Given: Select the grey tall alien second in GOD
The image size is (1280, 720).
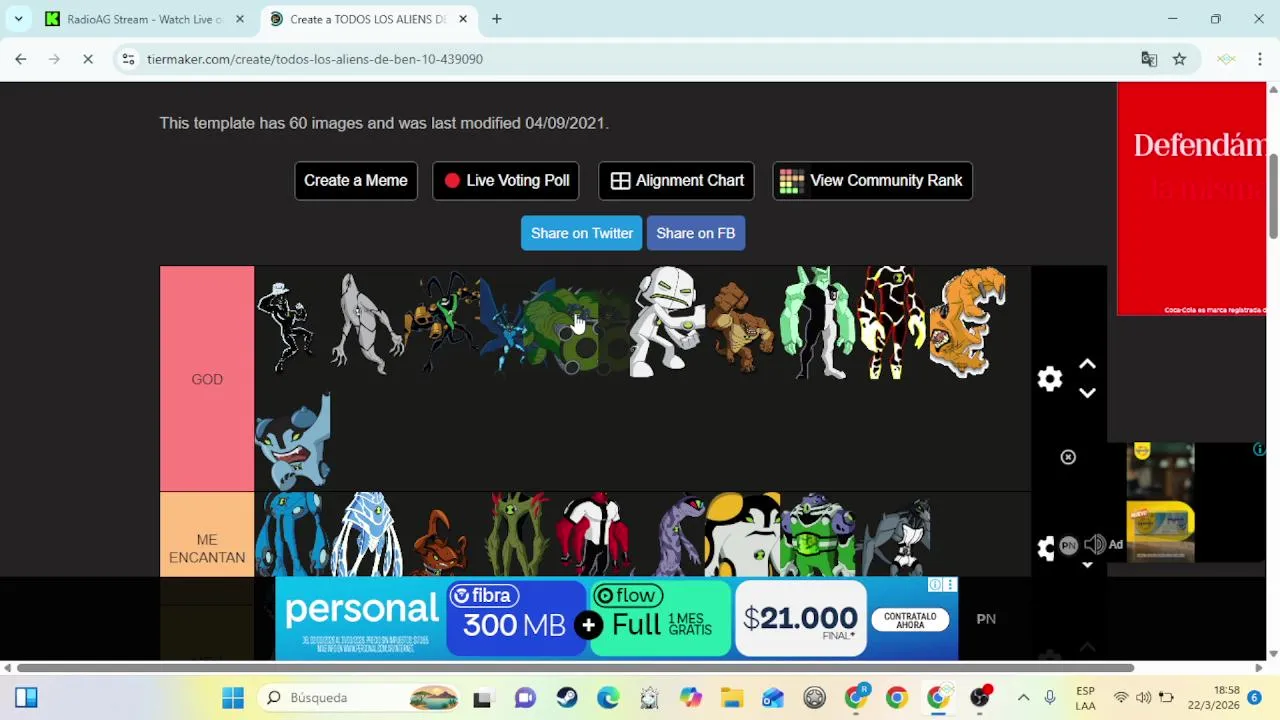Looking at the screenshot, I should click(368, 322).
